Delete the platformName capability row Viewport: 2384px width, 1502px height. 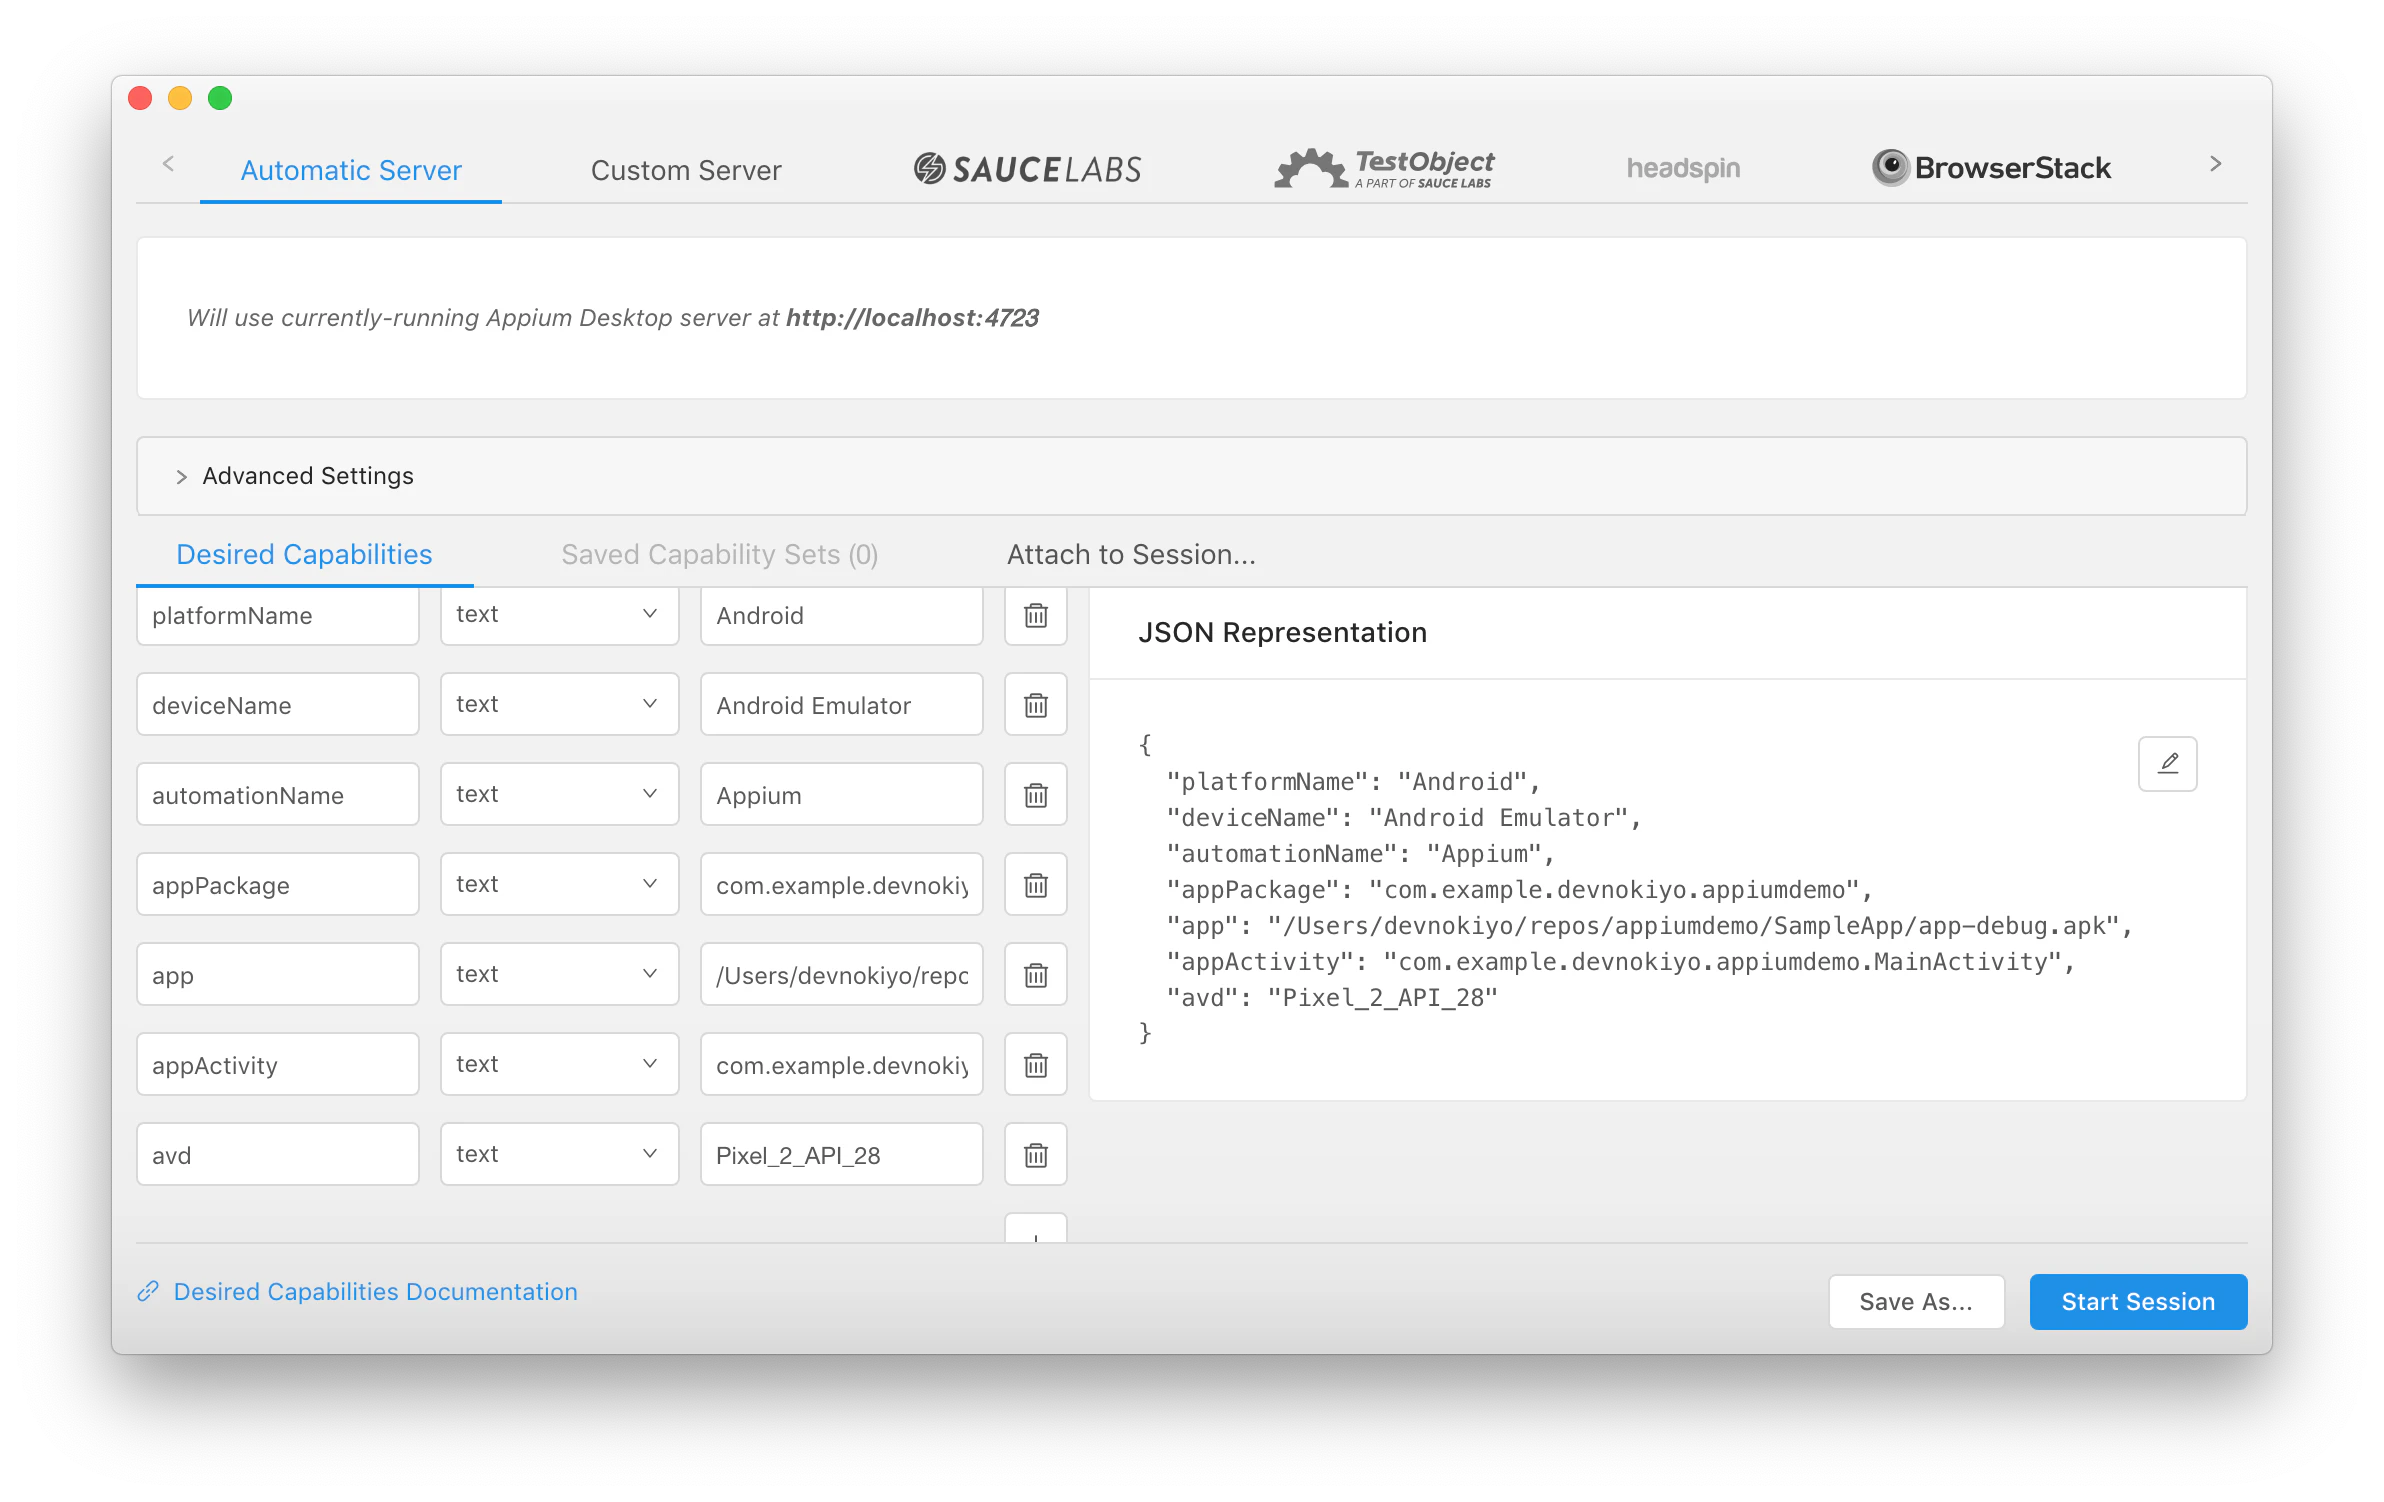click(1035, 615)
